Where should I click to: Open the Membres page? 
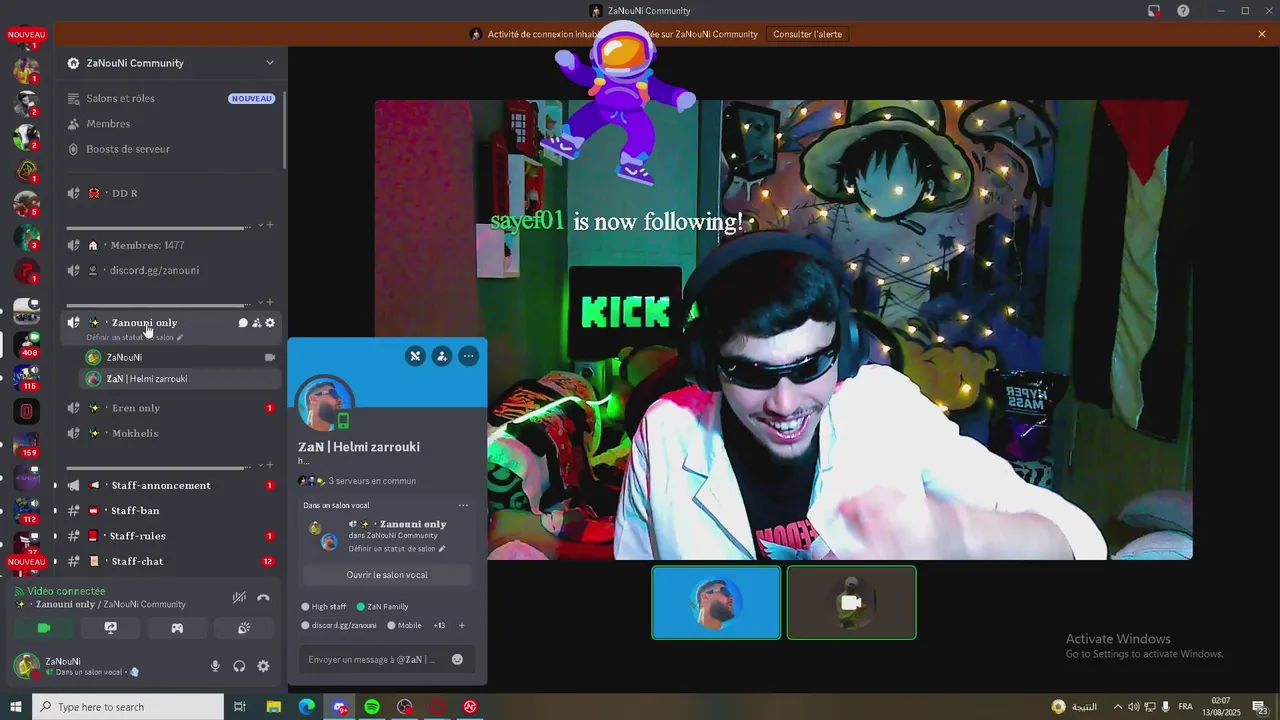pos(171,124)
